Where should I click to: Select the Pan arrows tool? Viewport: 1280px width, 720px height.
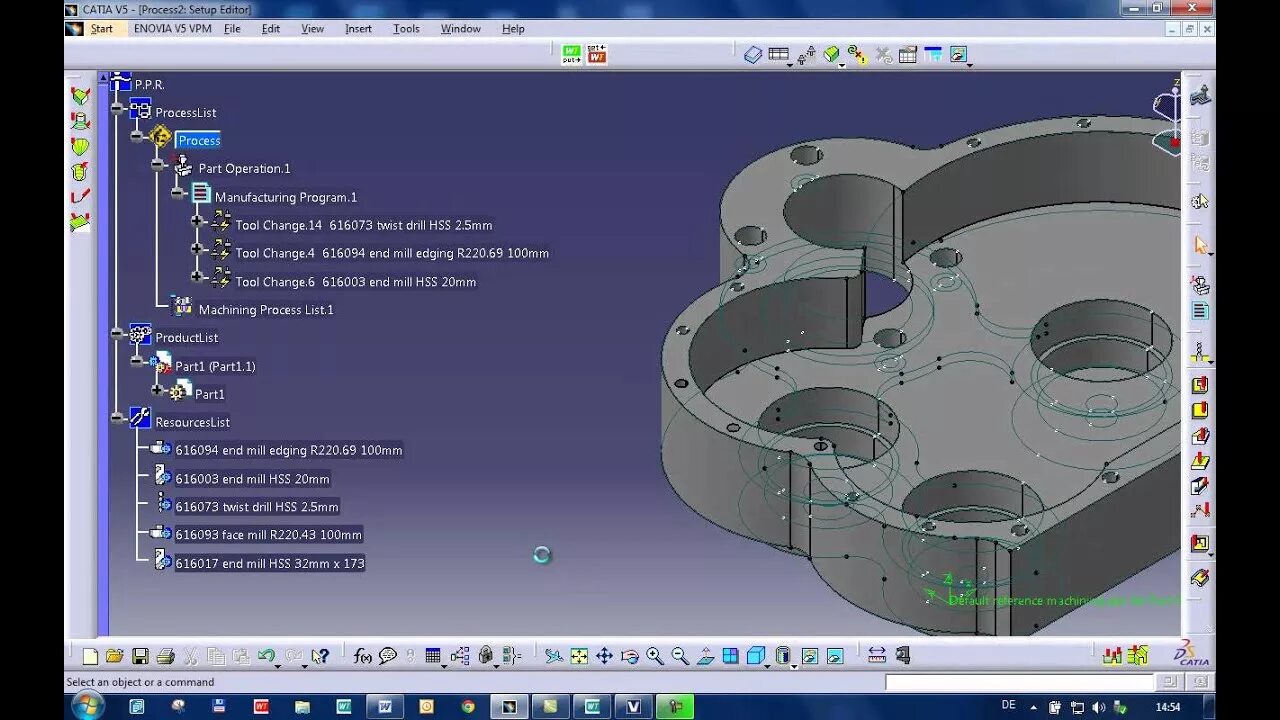pyautogui.click(x=604, y=656)
